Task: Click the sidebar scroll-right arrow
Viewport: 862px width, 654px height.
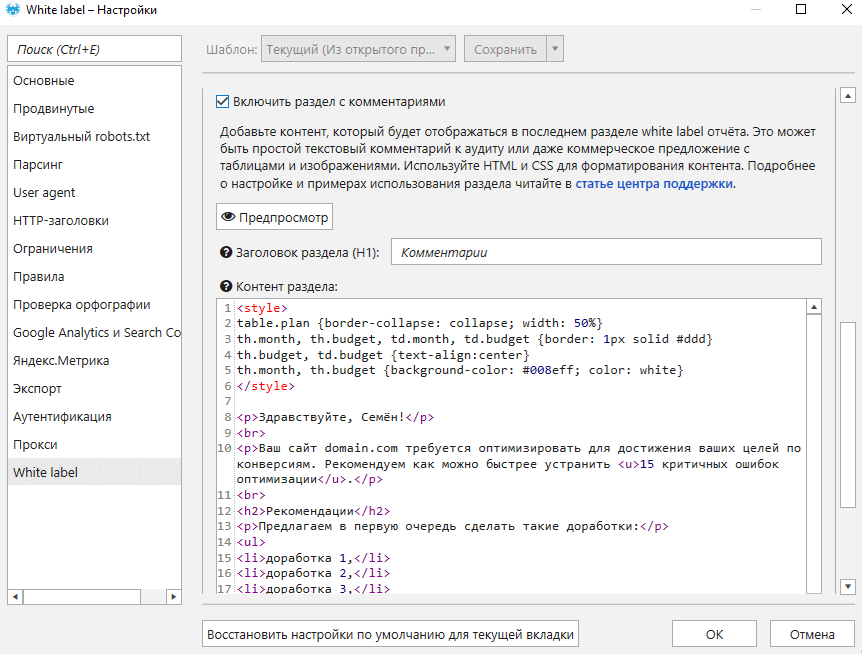Action: (173, 596)
